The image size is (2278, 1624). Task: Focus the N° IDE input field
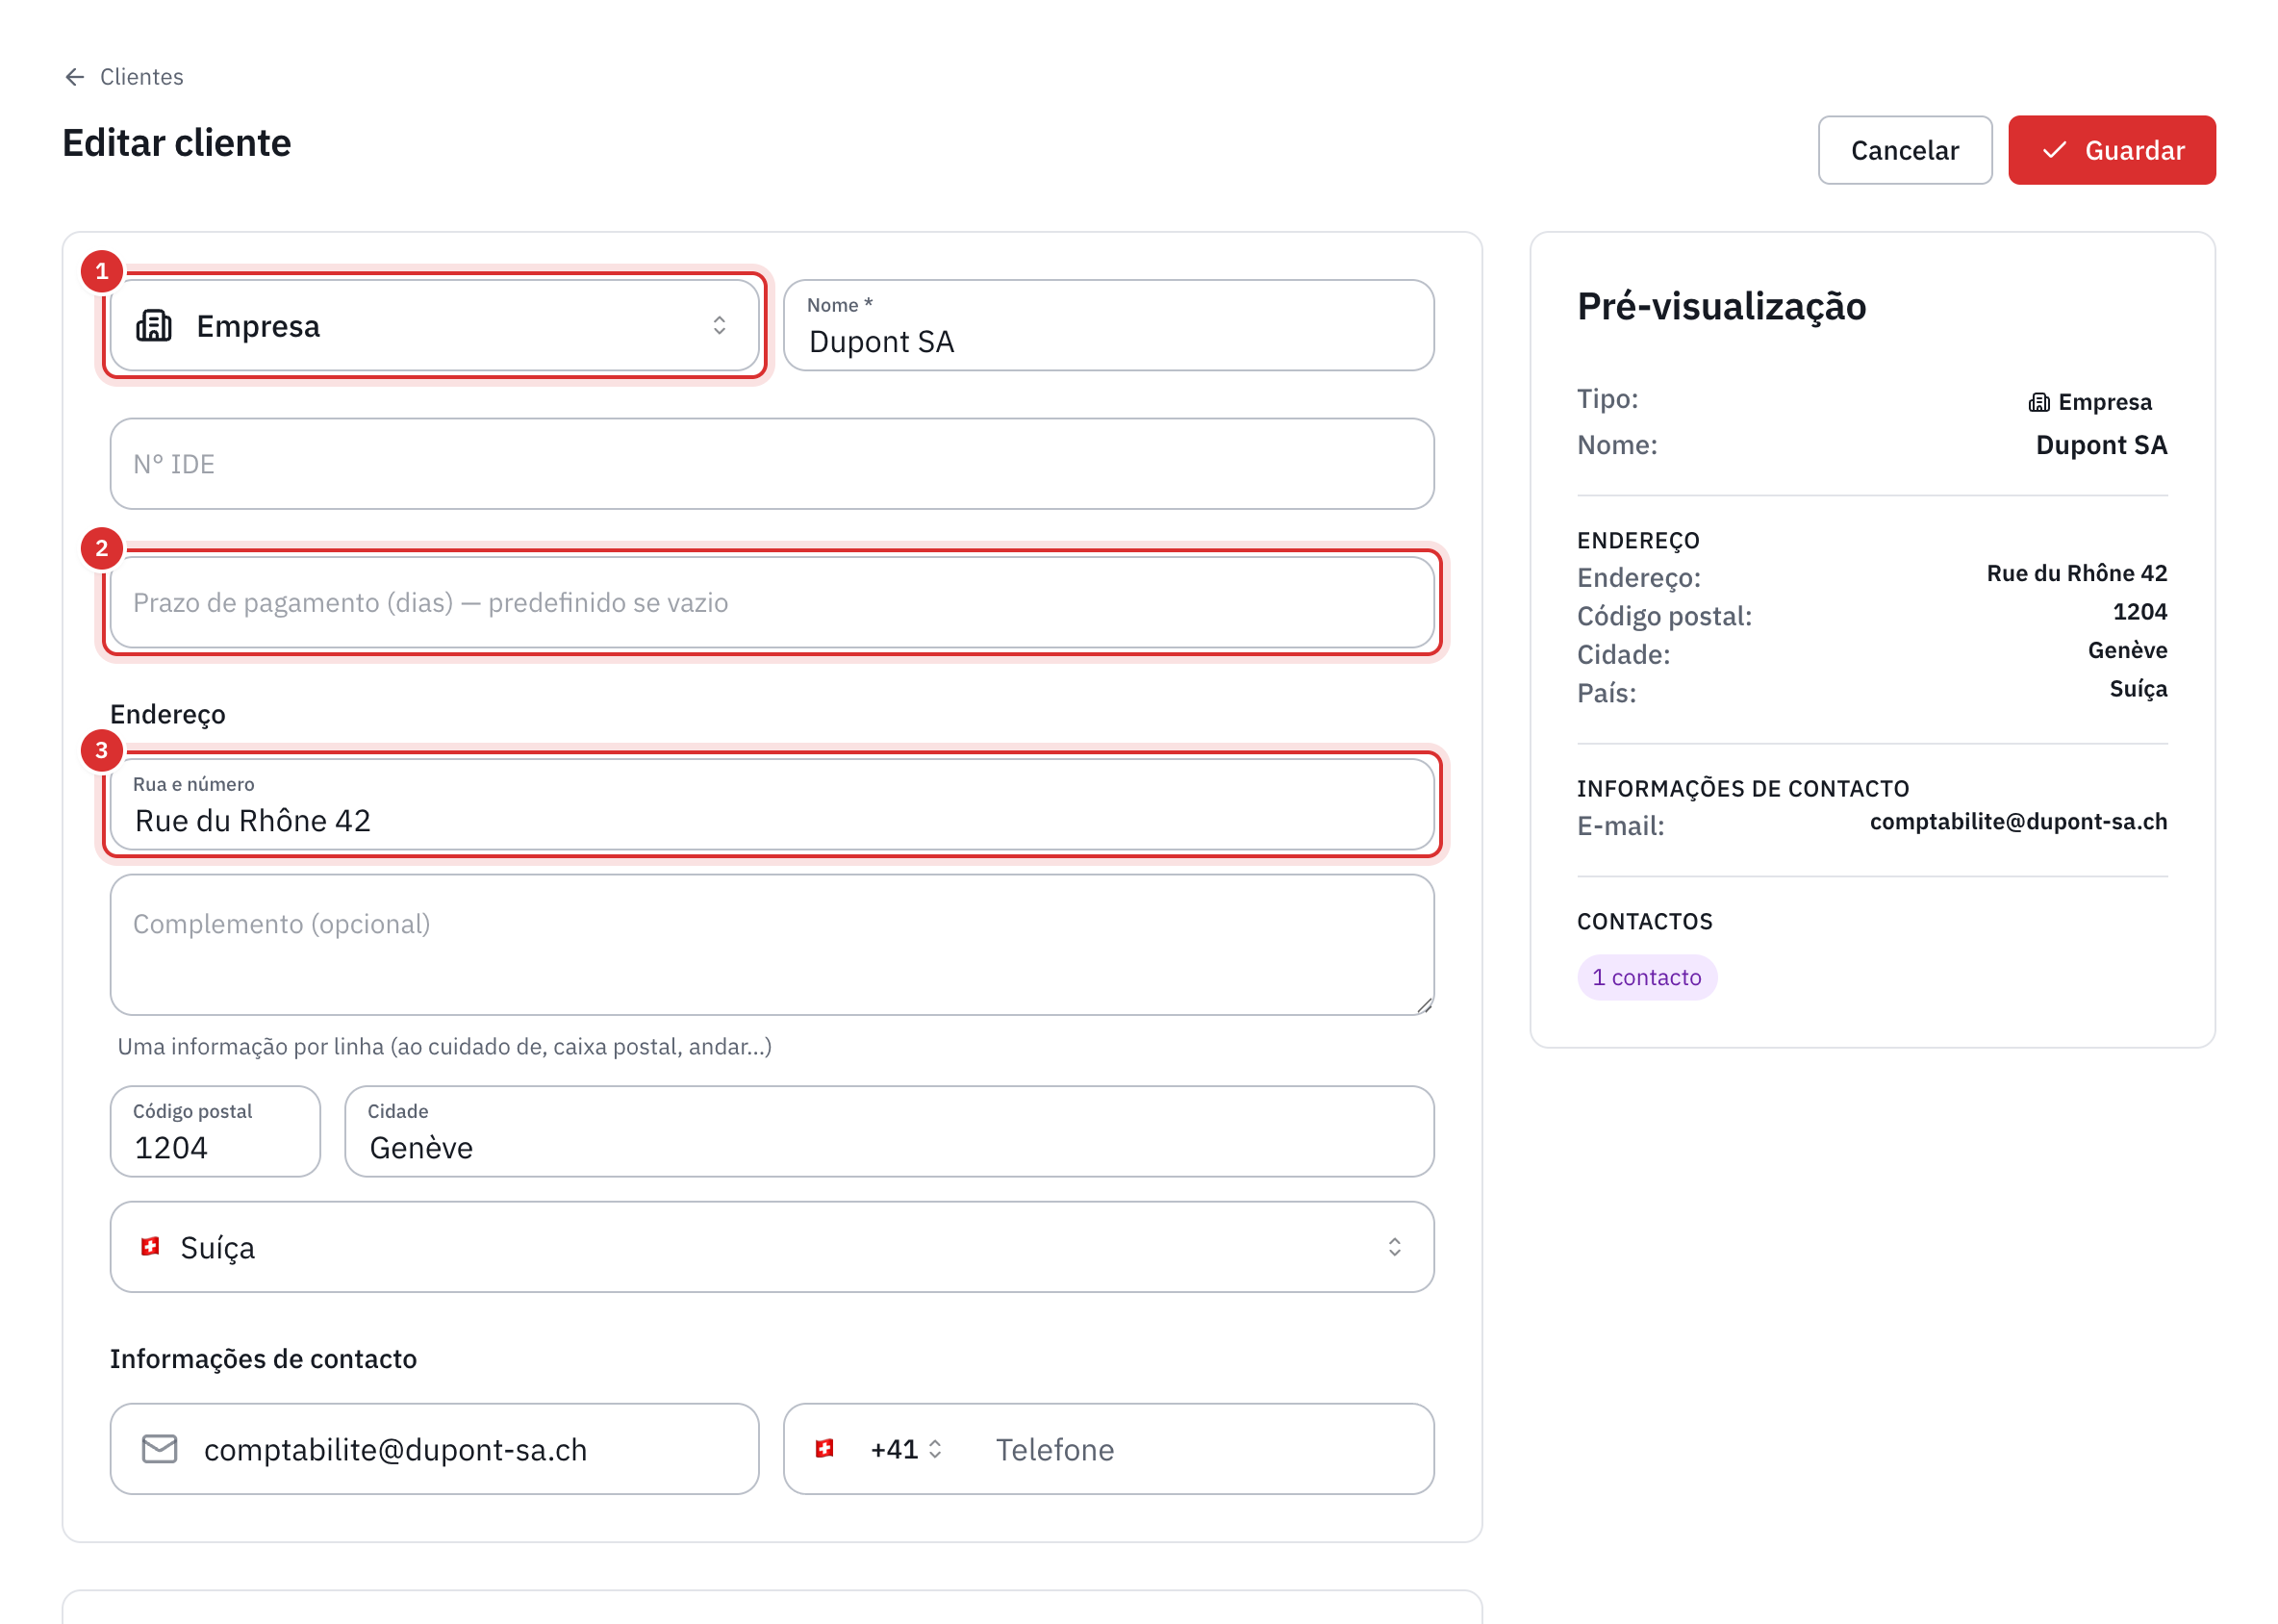click(771, 464)
